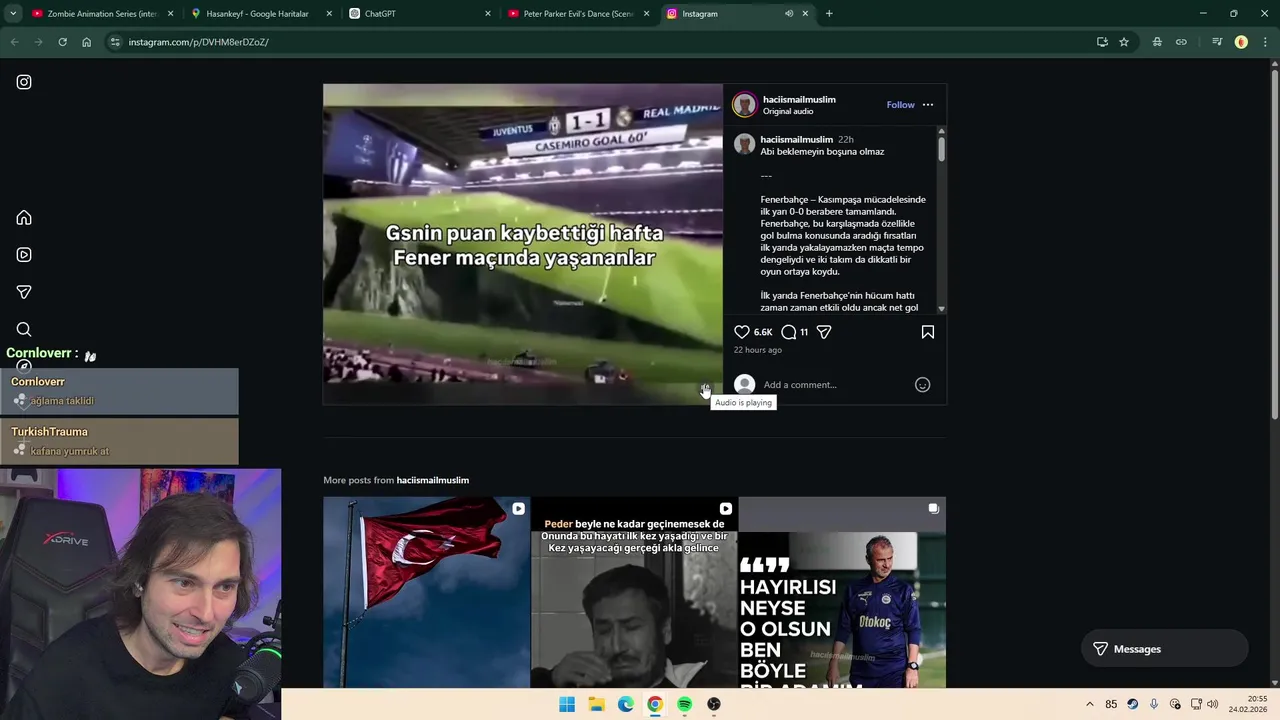Viewport: 1280px width, 720px height.
Task: Click Original audio link
Action: [x=788, y=112]
